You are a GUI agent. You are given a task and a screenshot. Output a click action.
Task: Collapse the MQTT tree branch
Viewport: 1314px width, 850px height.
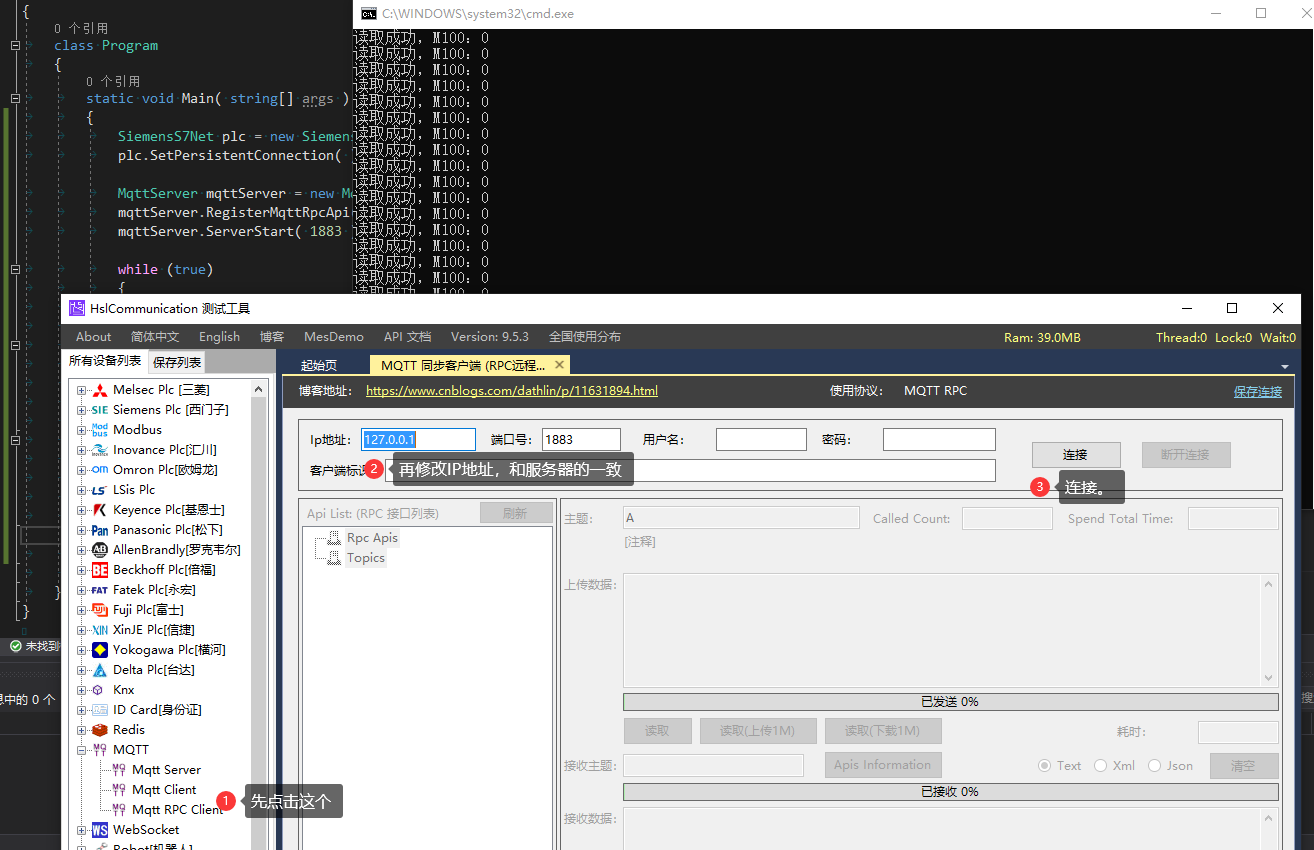[83, 749]
